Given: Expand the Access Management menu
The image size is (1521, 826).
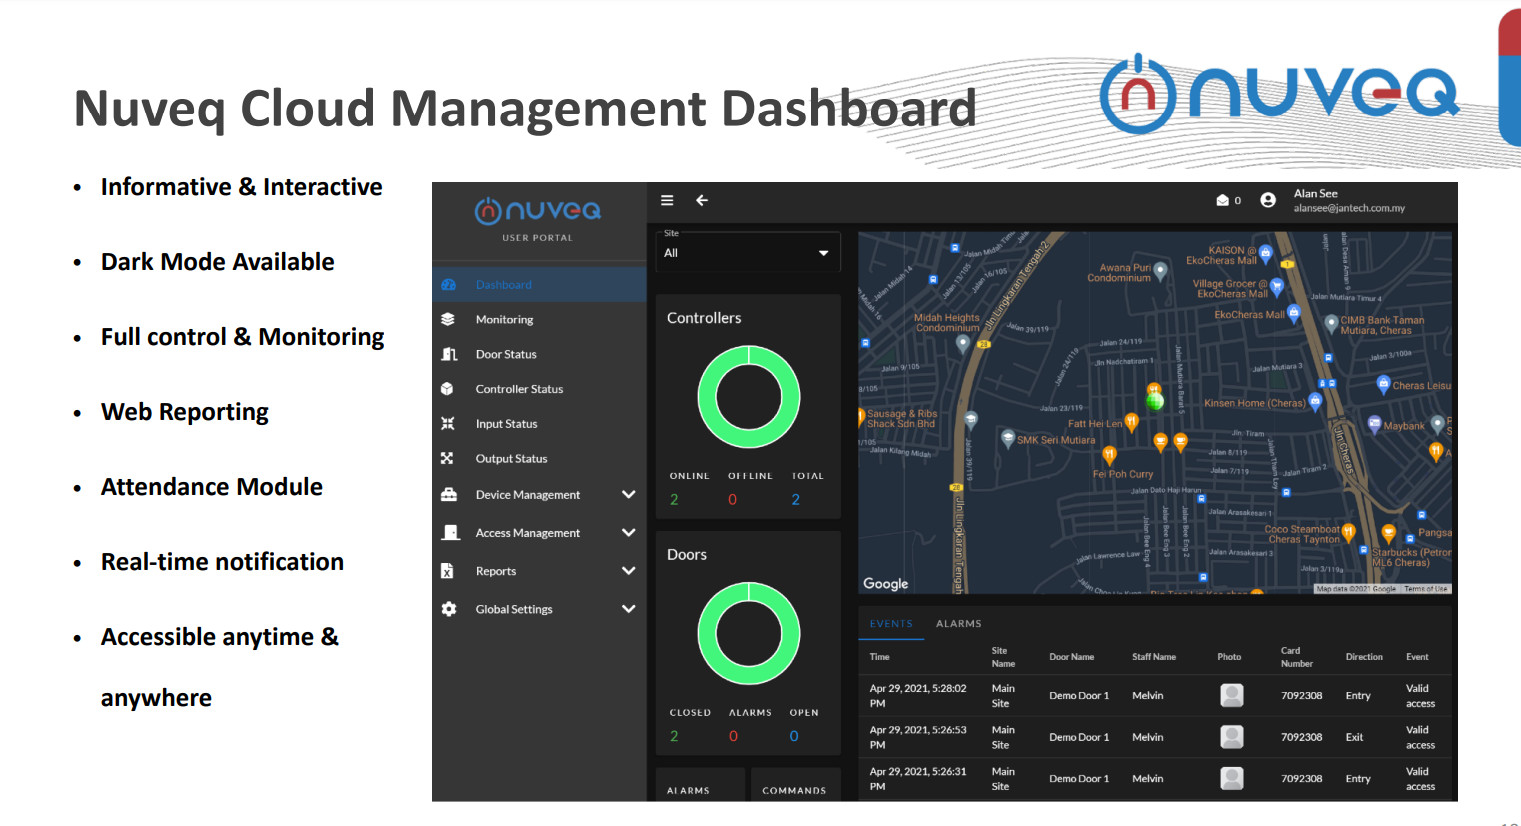Looking at the screenshot, I should click(628, 532).
